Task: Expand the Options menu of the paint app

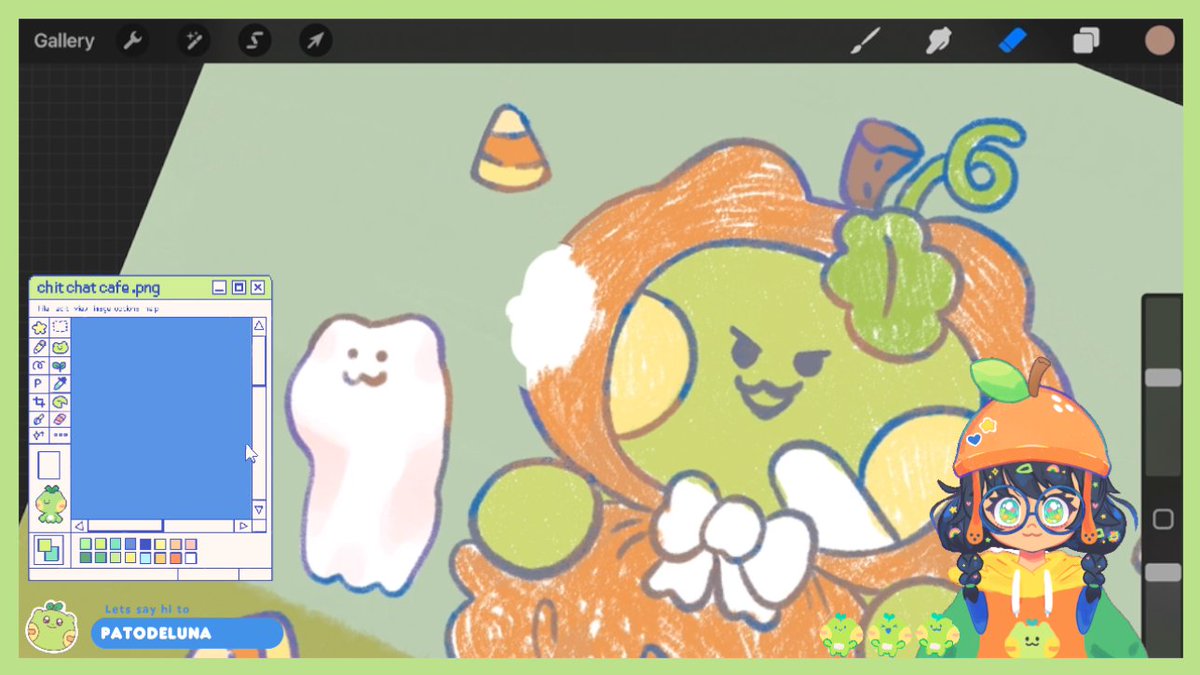Action: [x=126, y=309]
